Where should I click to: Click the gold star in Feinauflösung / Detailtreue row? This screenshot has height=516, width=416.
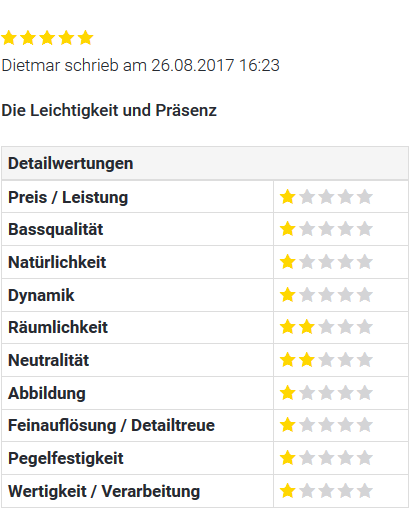pos(288,425)
